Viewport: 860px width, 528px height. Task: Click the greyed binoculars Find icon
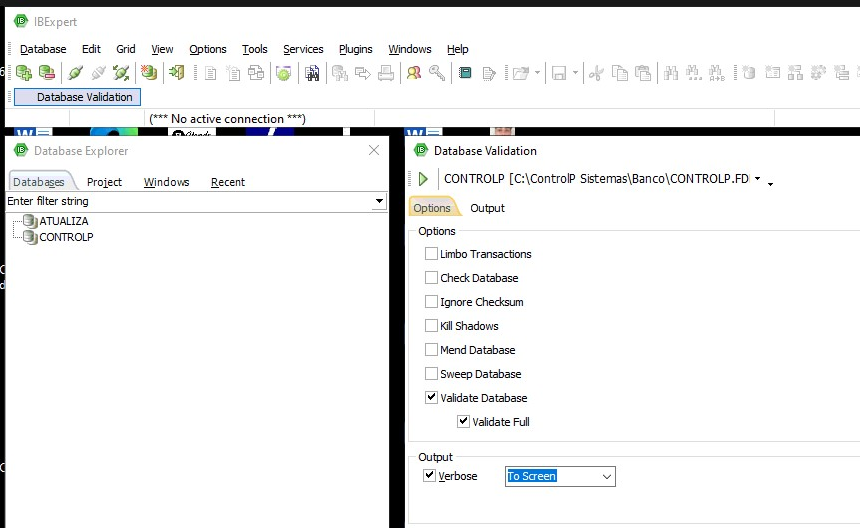[x=671, y=73]
